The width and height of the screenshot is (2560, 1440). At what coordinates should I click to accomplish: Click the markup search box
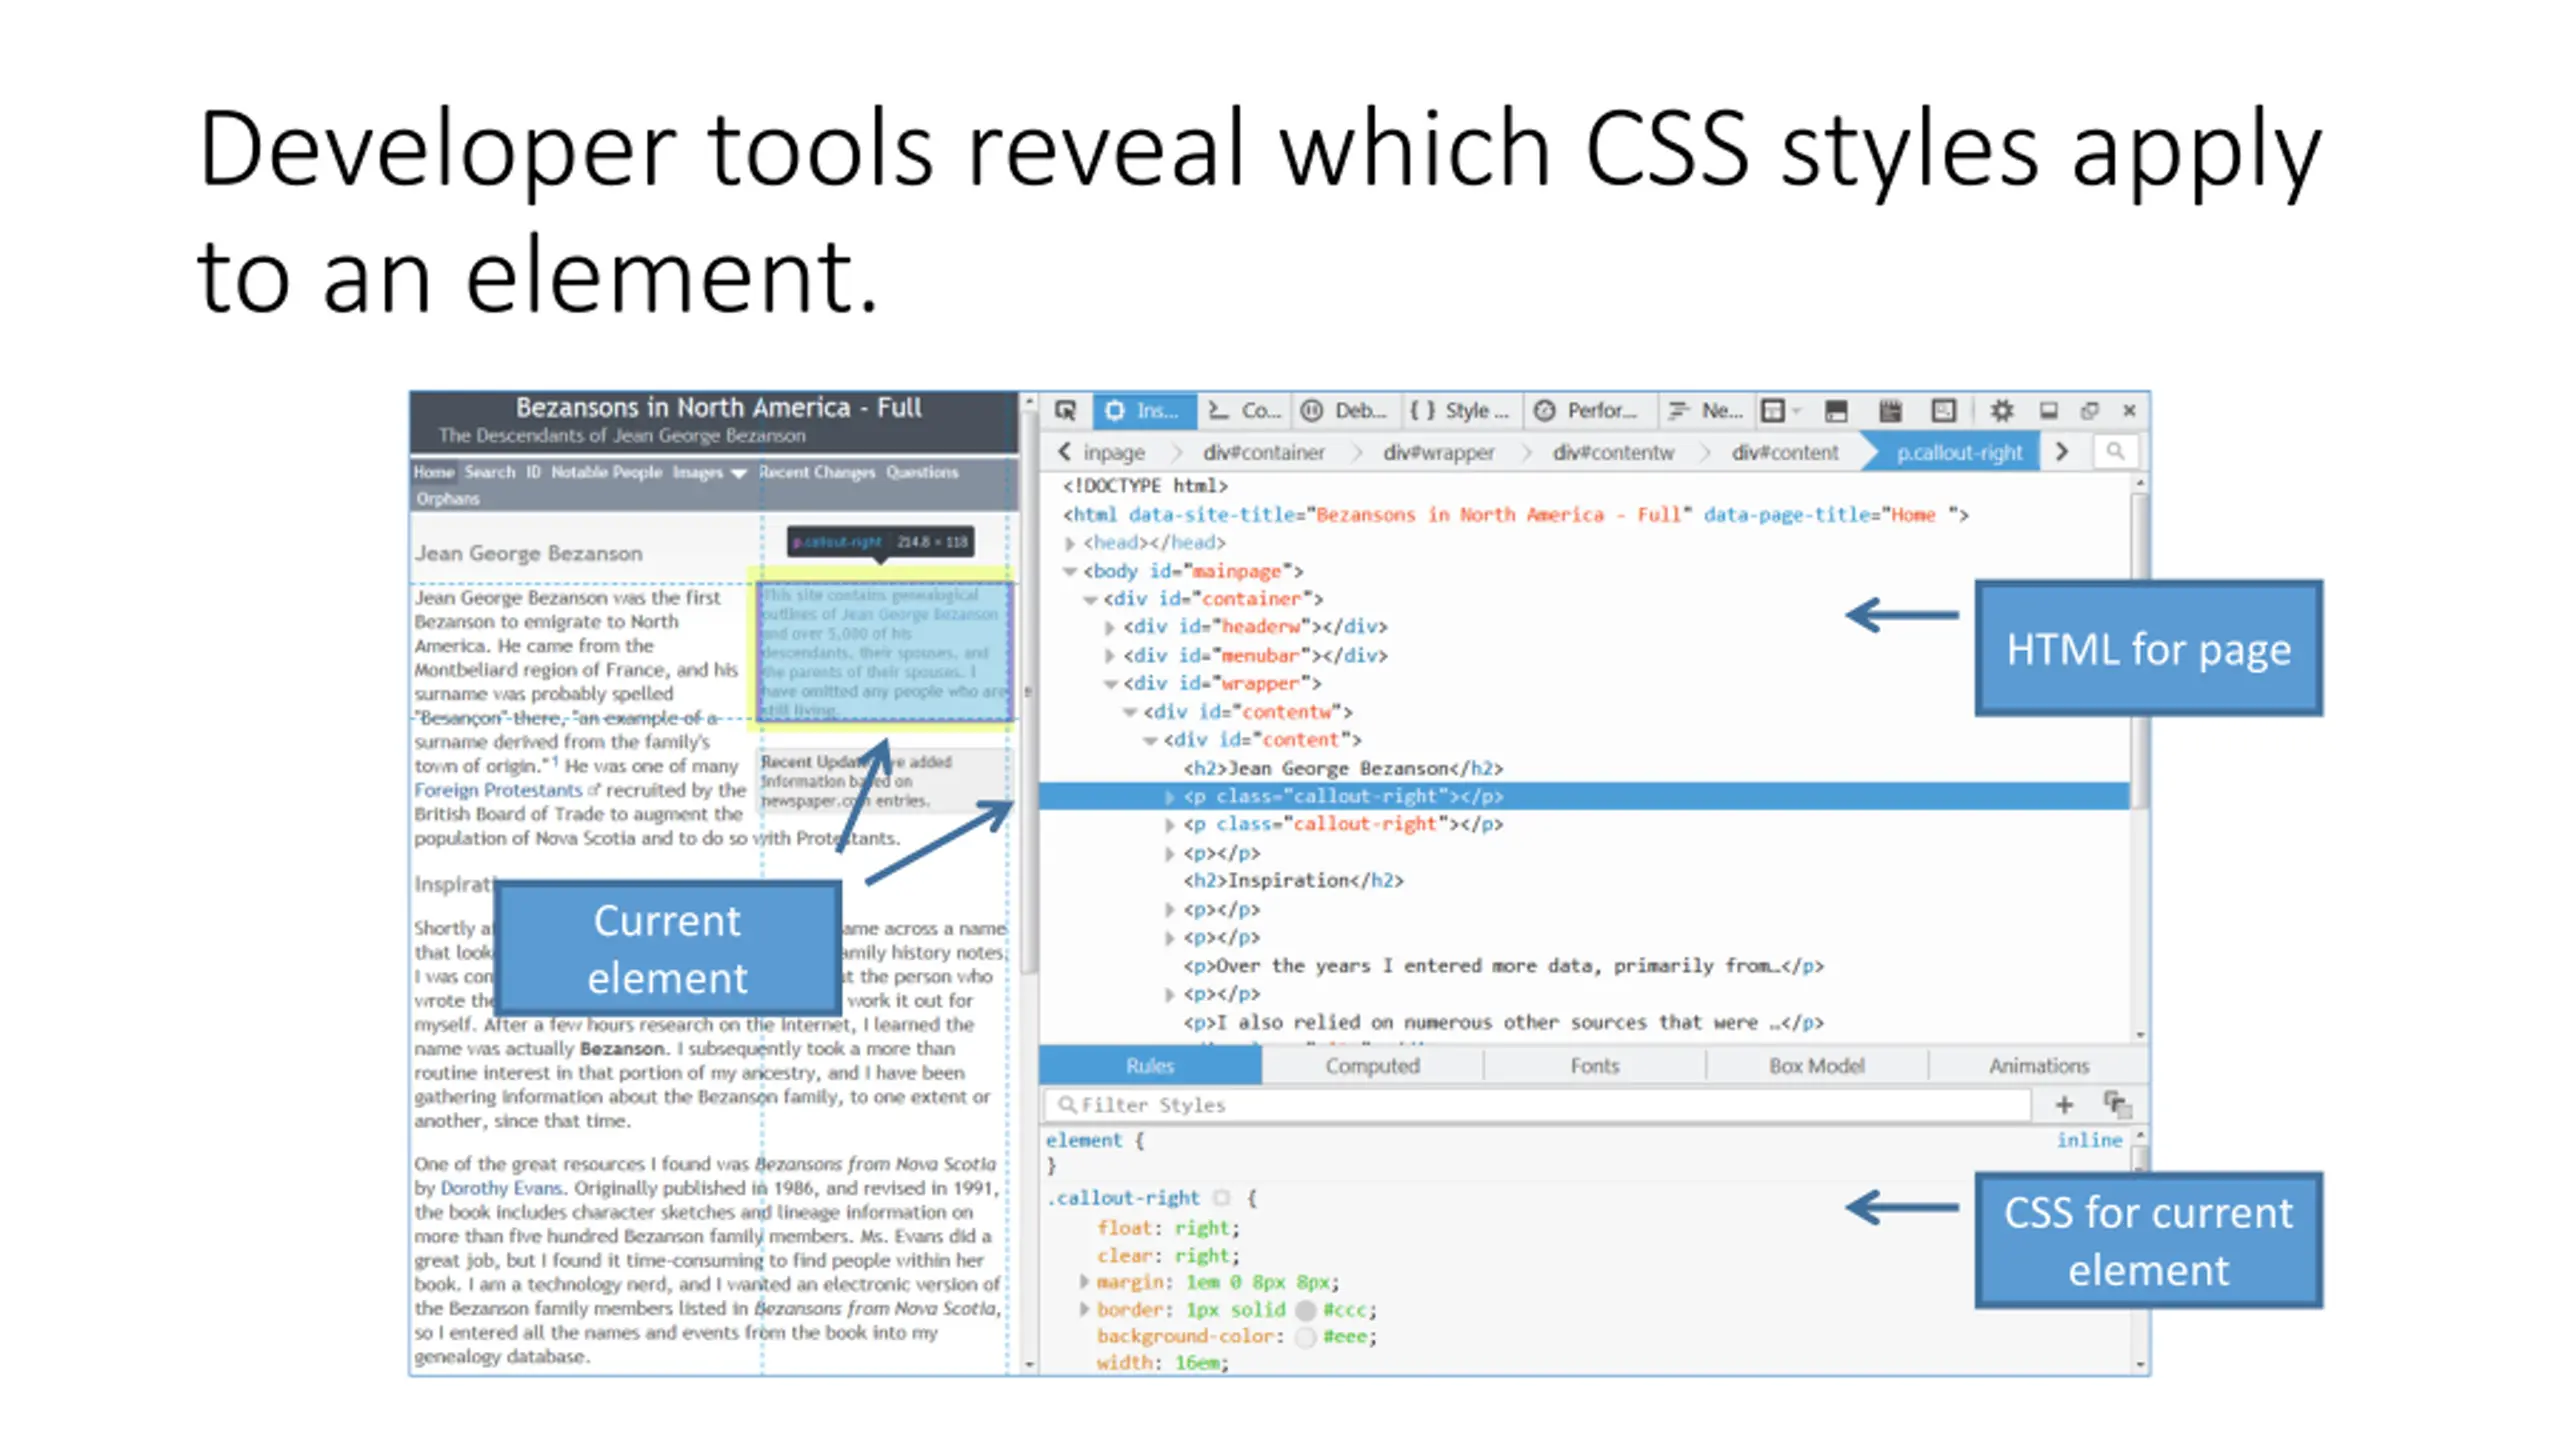click(x=2115, y=452)
